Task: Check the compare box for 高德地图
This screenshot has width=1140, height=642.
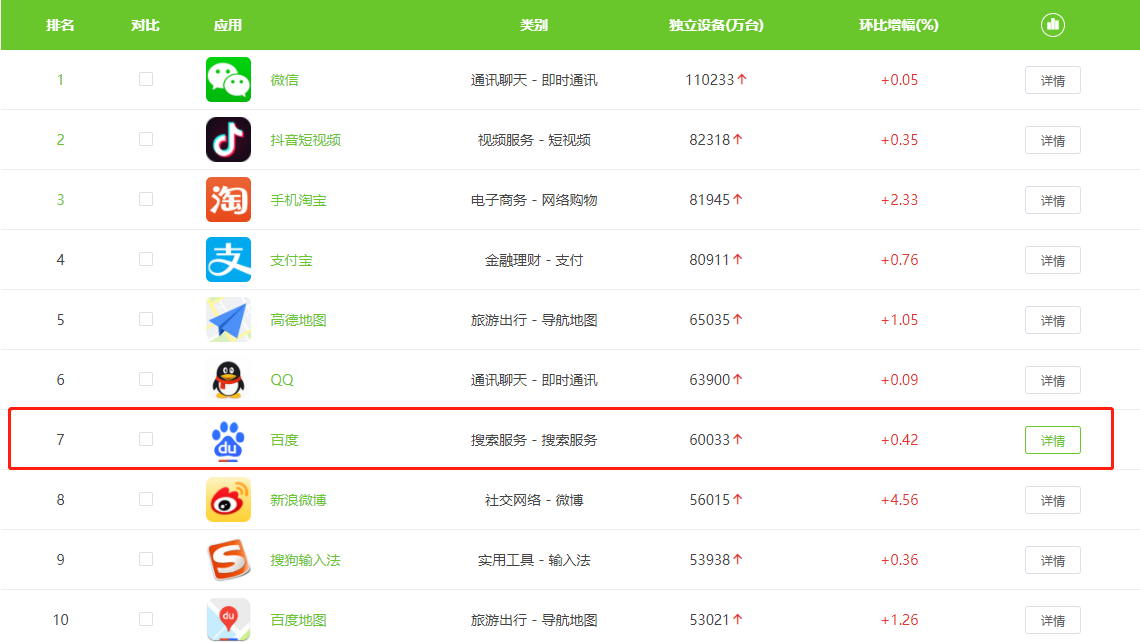Action: point(146,319)
